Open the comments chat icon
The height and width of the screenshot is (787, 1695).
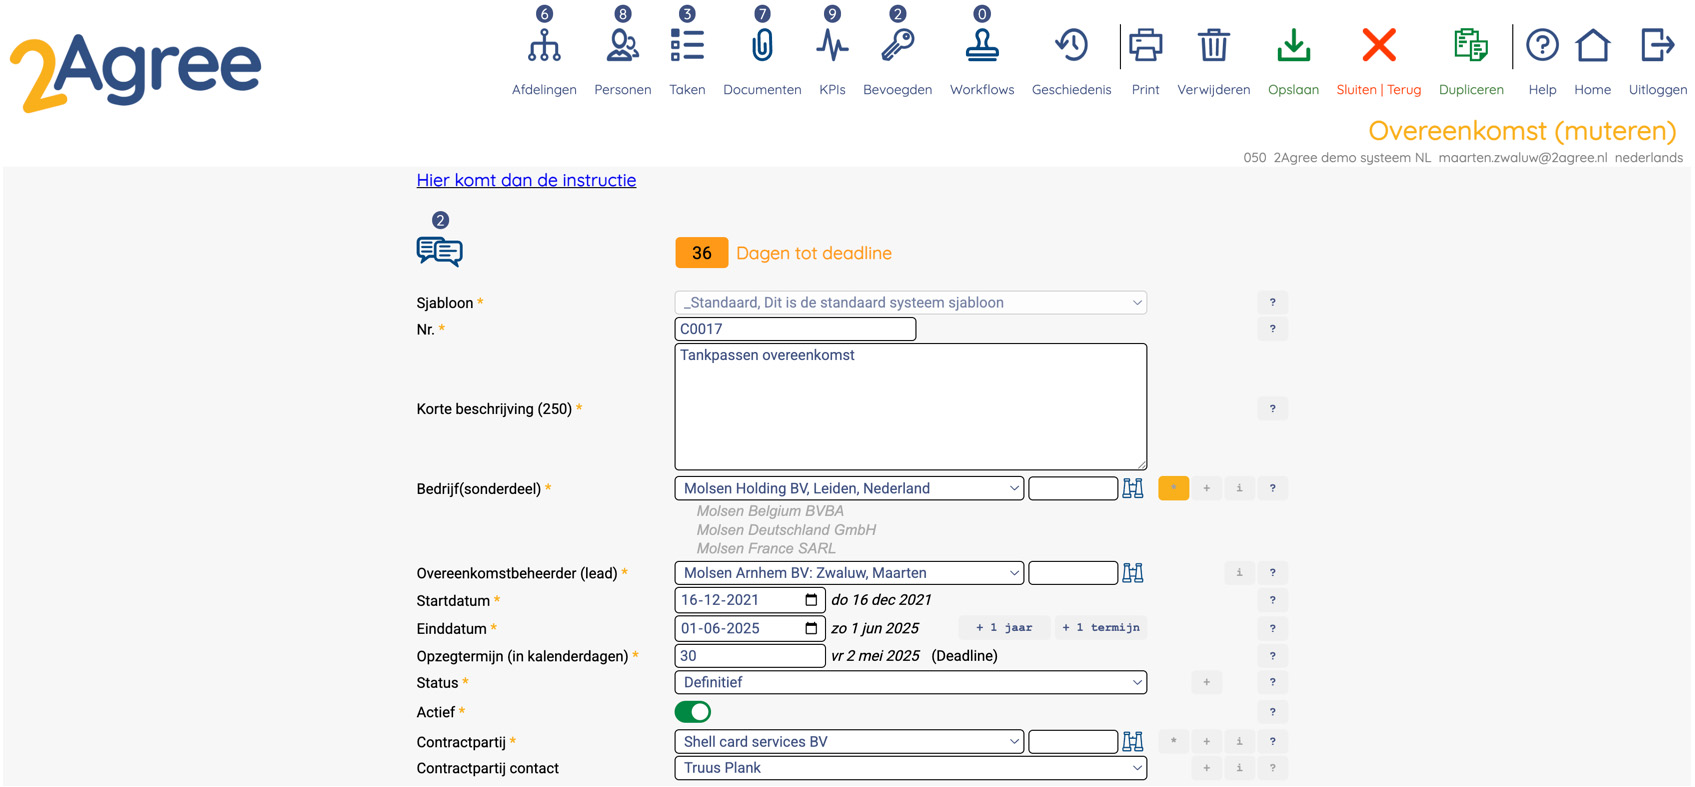coord(439,251)
